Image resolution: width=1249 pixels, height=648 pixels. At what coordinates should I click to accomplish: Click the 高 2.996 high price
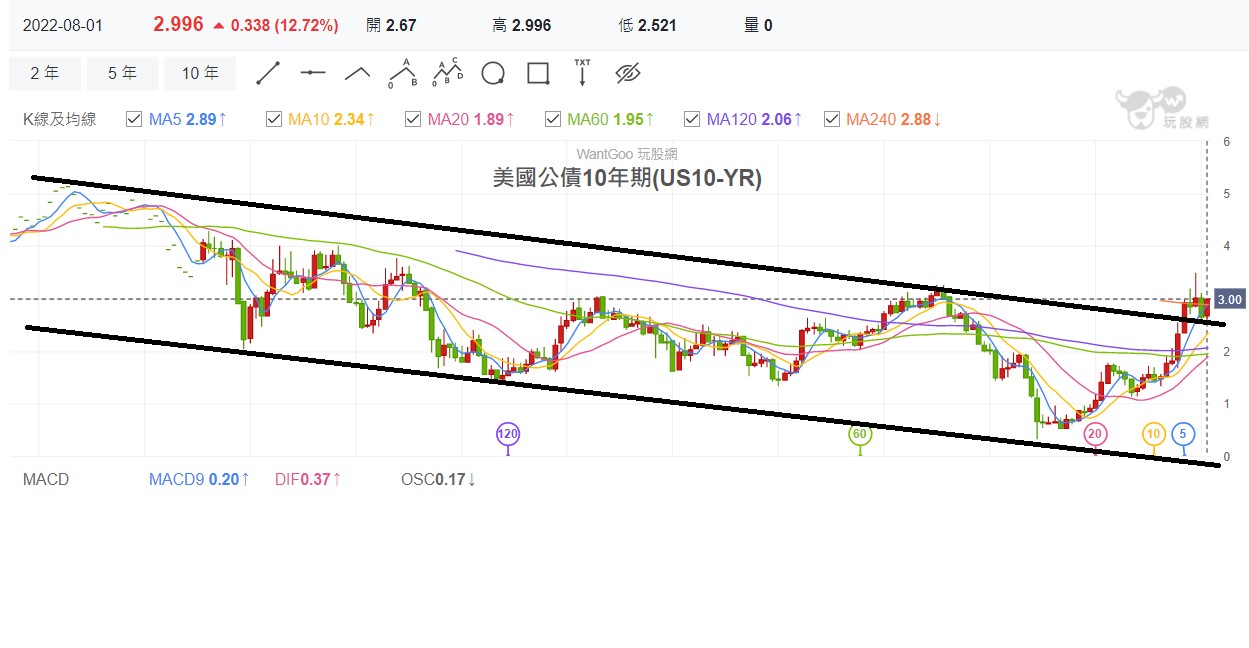click(x=522, y=25)
